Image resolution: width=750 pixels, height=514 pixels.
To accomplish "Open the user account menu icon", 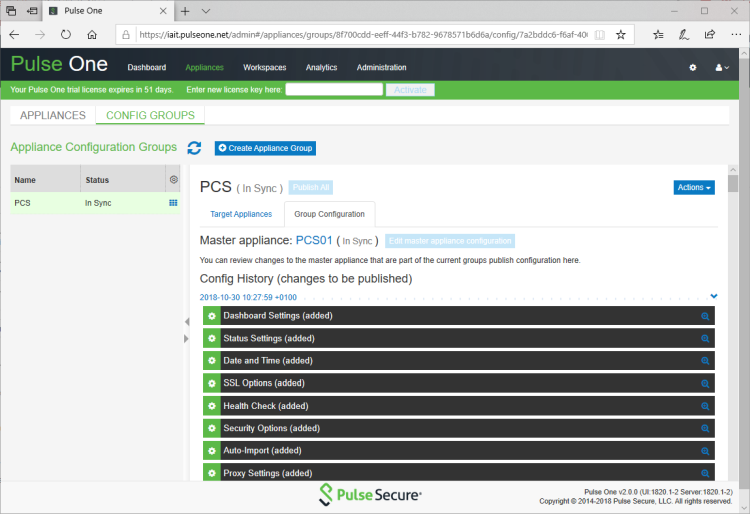I will click(722, 68).
